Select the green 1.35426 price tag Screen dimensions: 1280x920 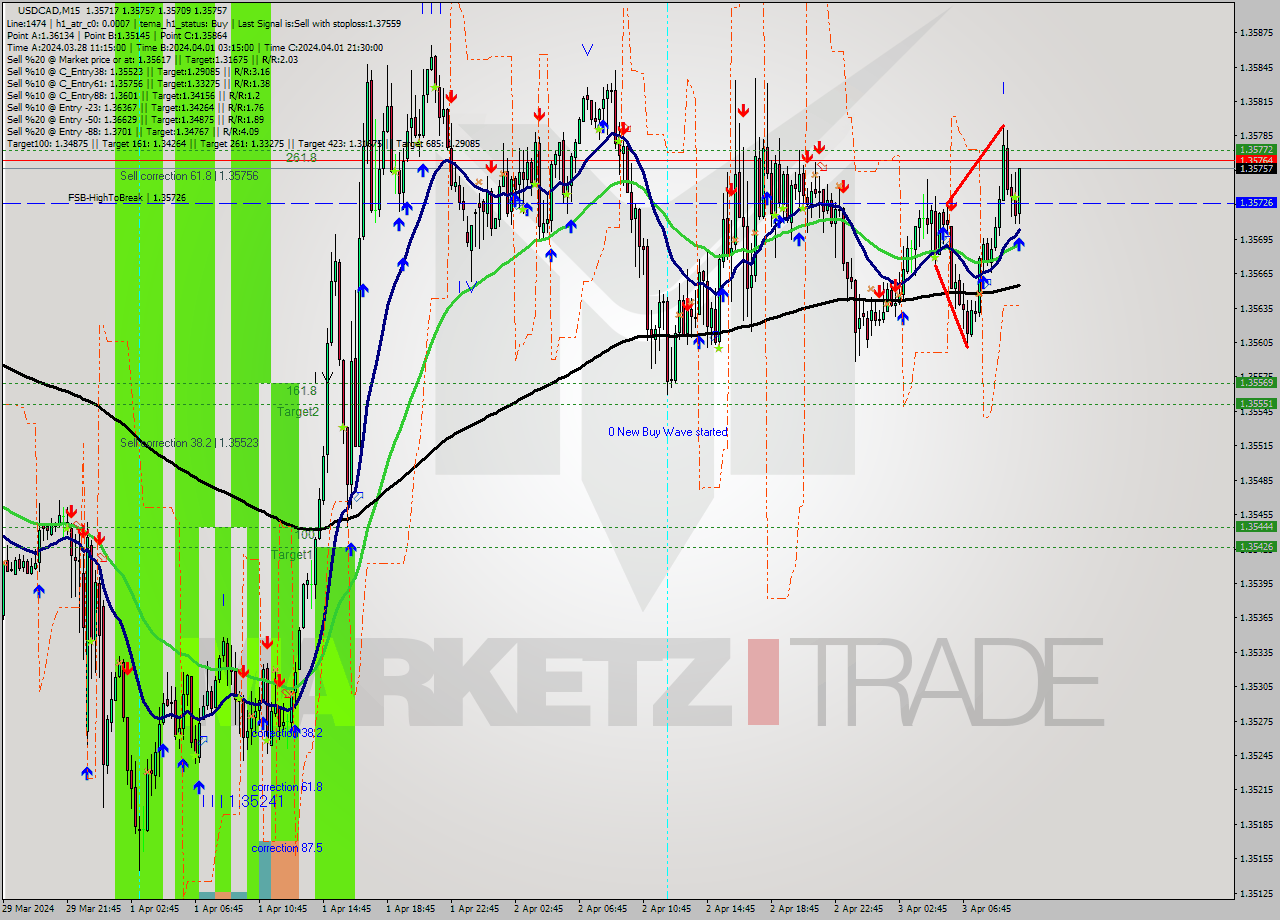point(1256,547)
